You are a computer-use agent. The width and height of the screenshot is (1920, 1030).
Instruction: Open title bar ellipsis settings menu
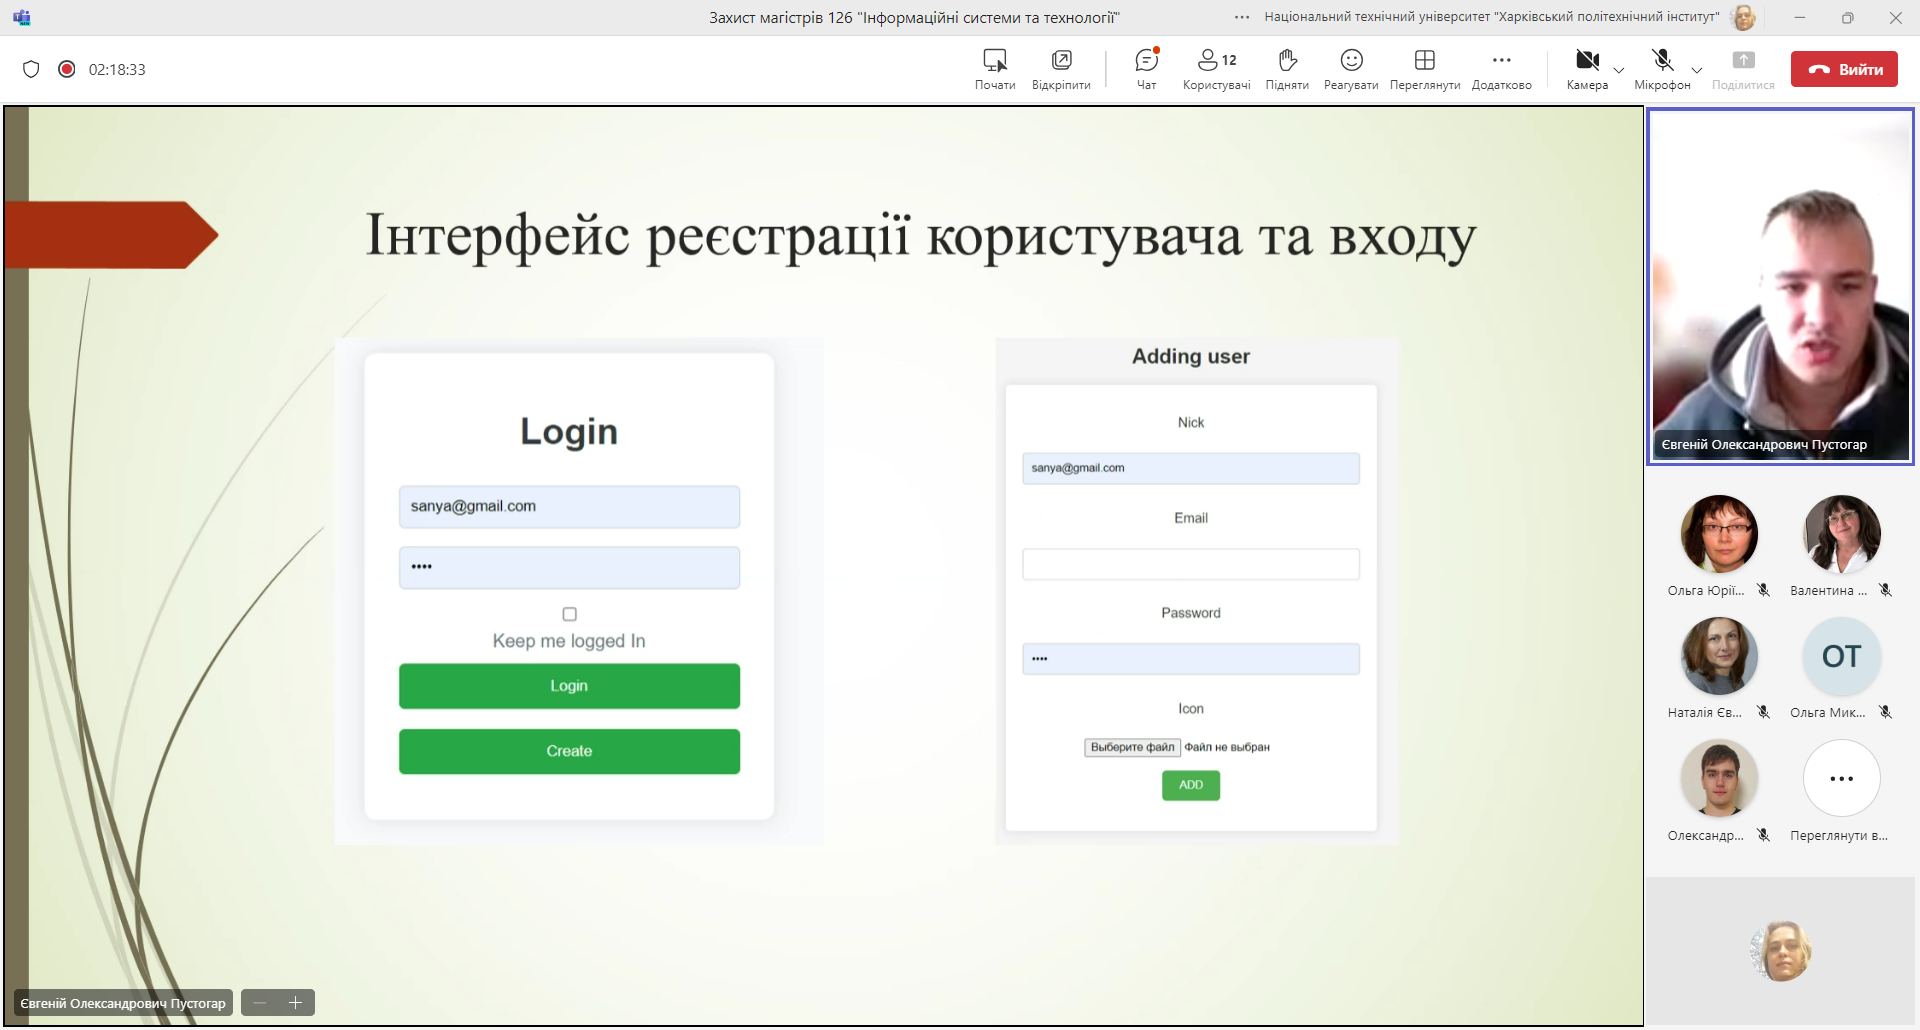click(1242, 17)
